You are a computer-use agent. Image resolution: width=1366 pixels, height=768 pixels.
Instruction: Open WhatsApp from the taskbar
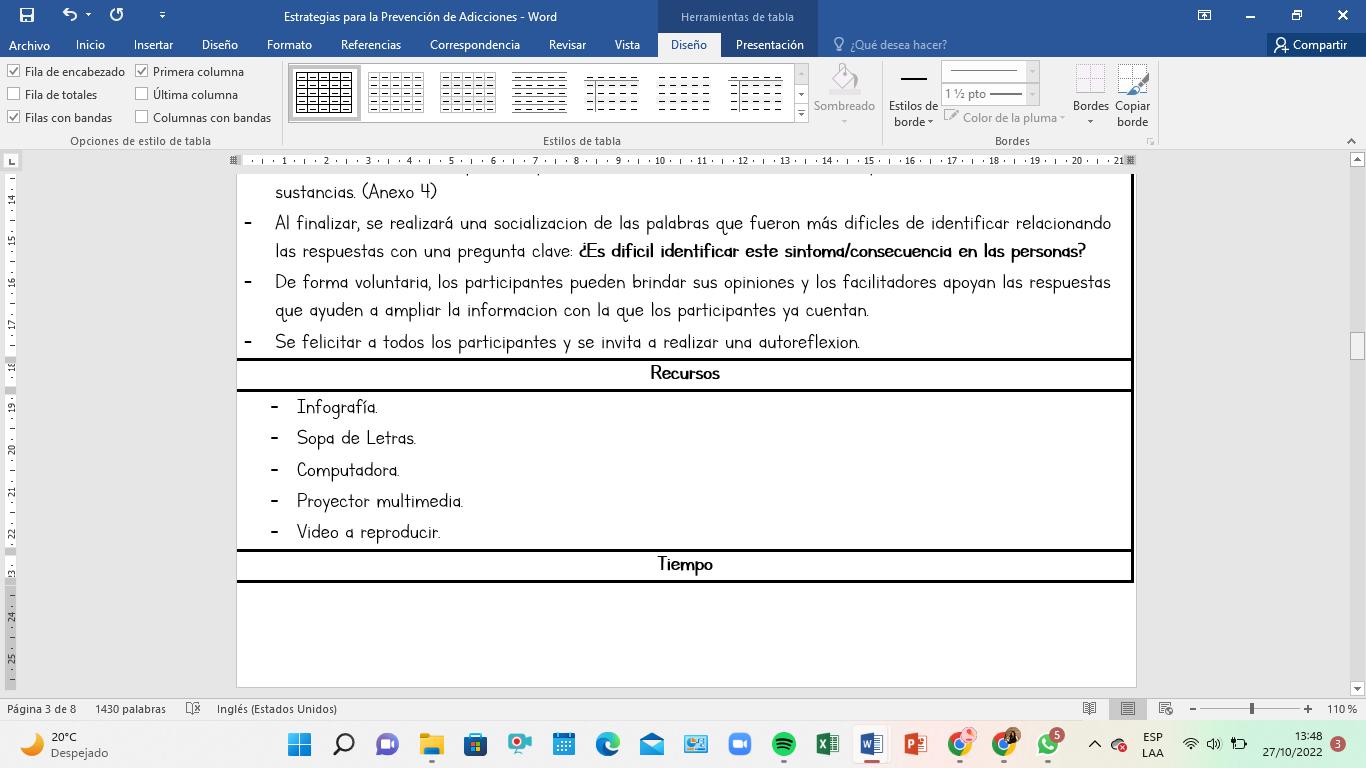[1047, 744]
